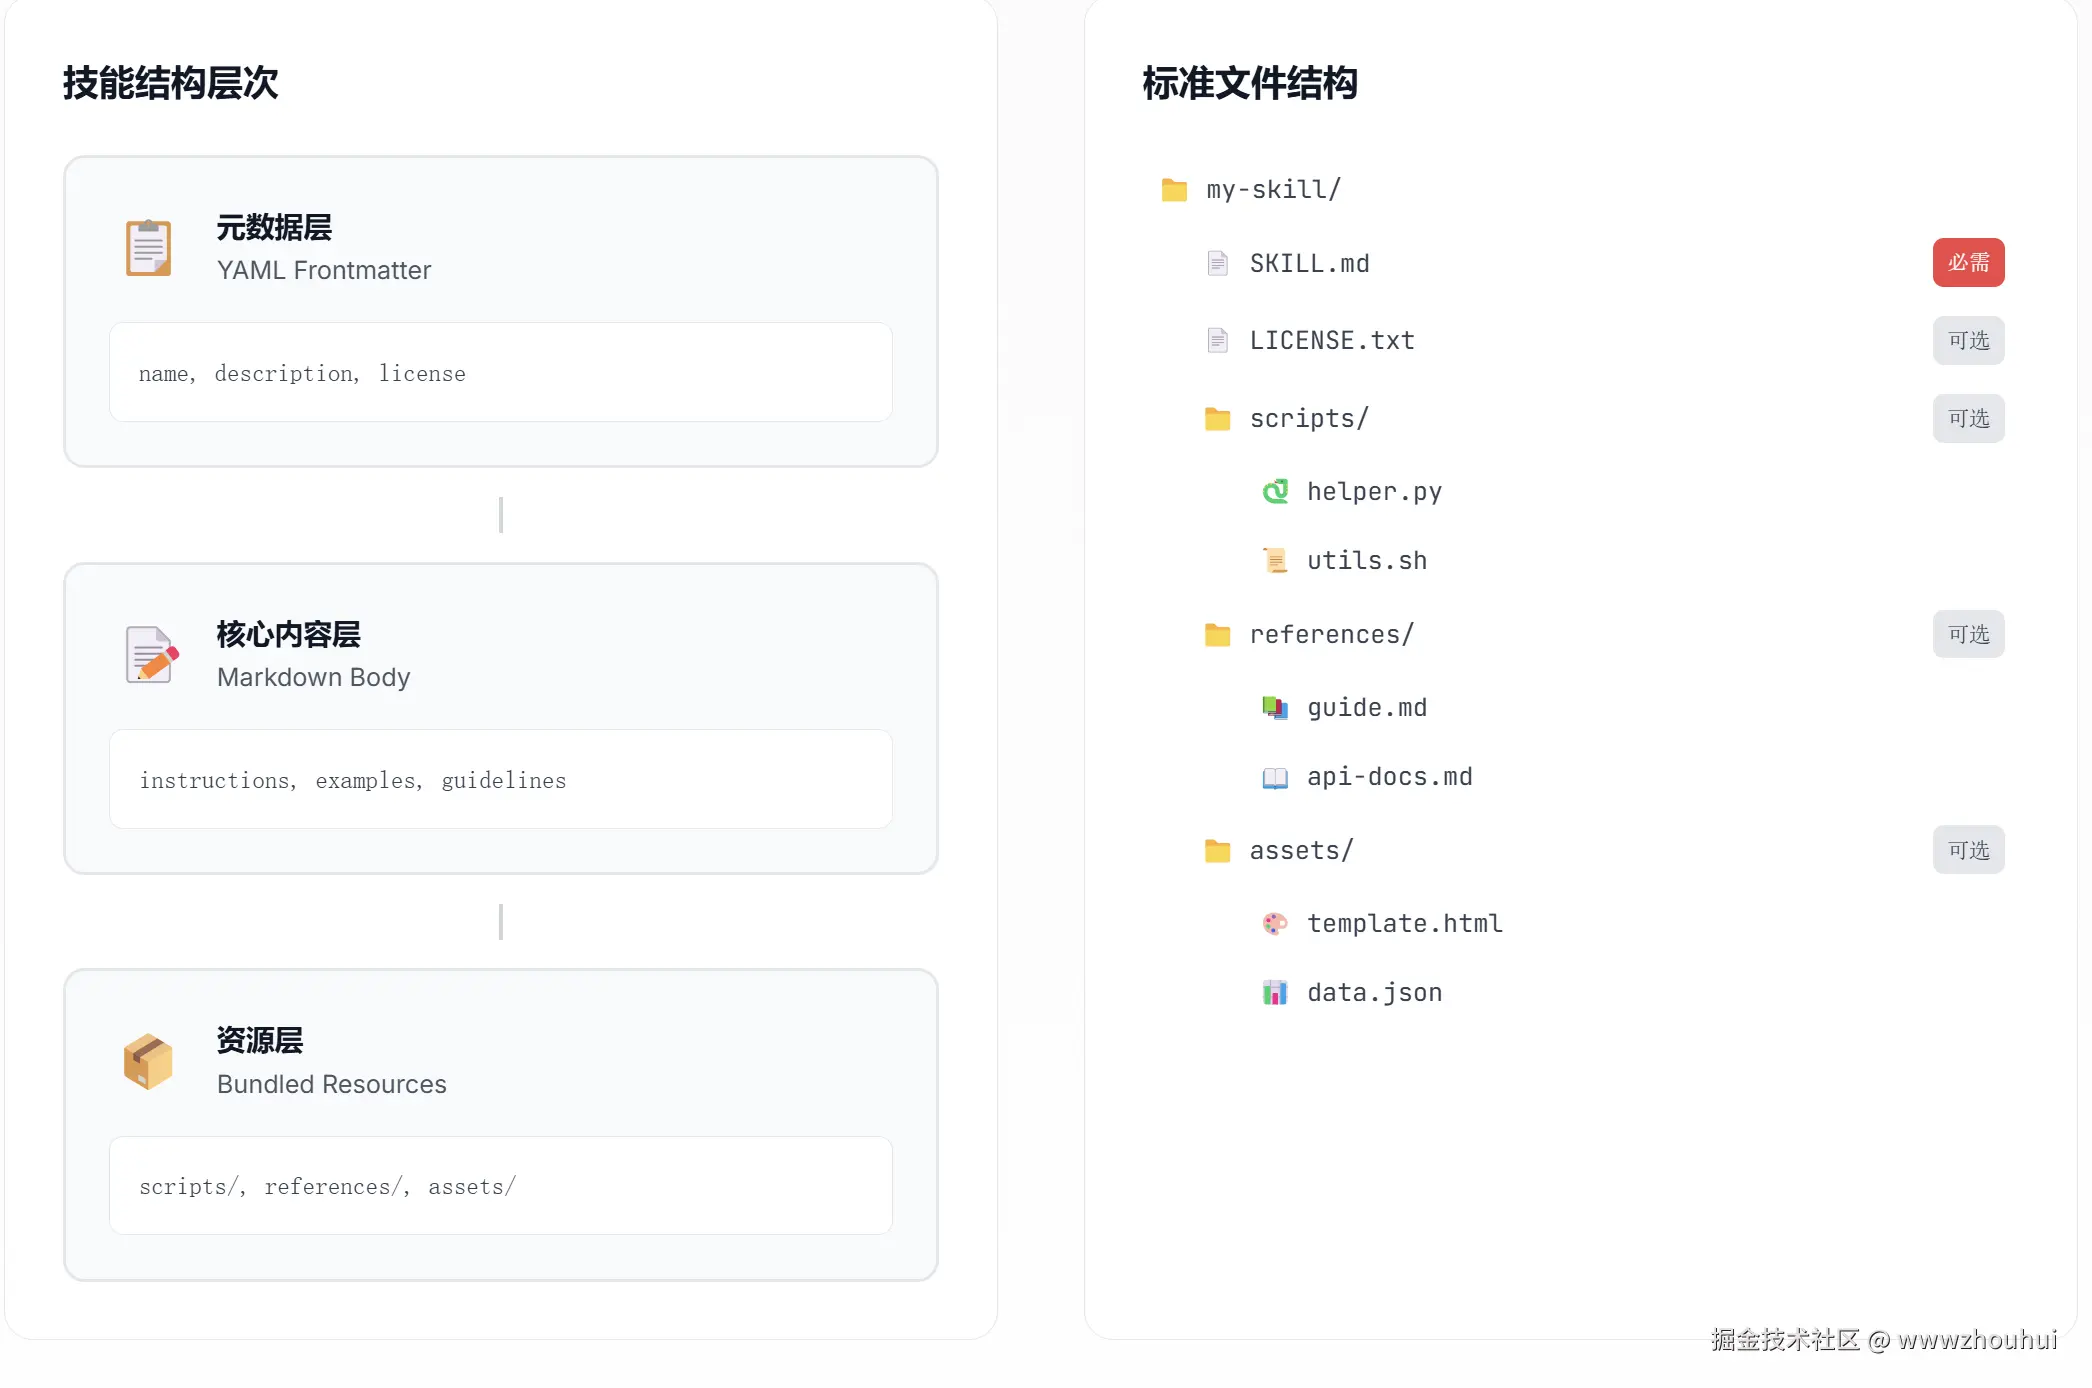
Task: Click the package box icon beside 资源层
Action: coord(148,1061)
